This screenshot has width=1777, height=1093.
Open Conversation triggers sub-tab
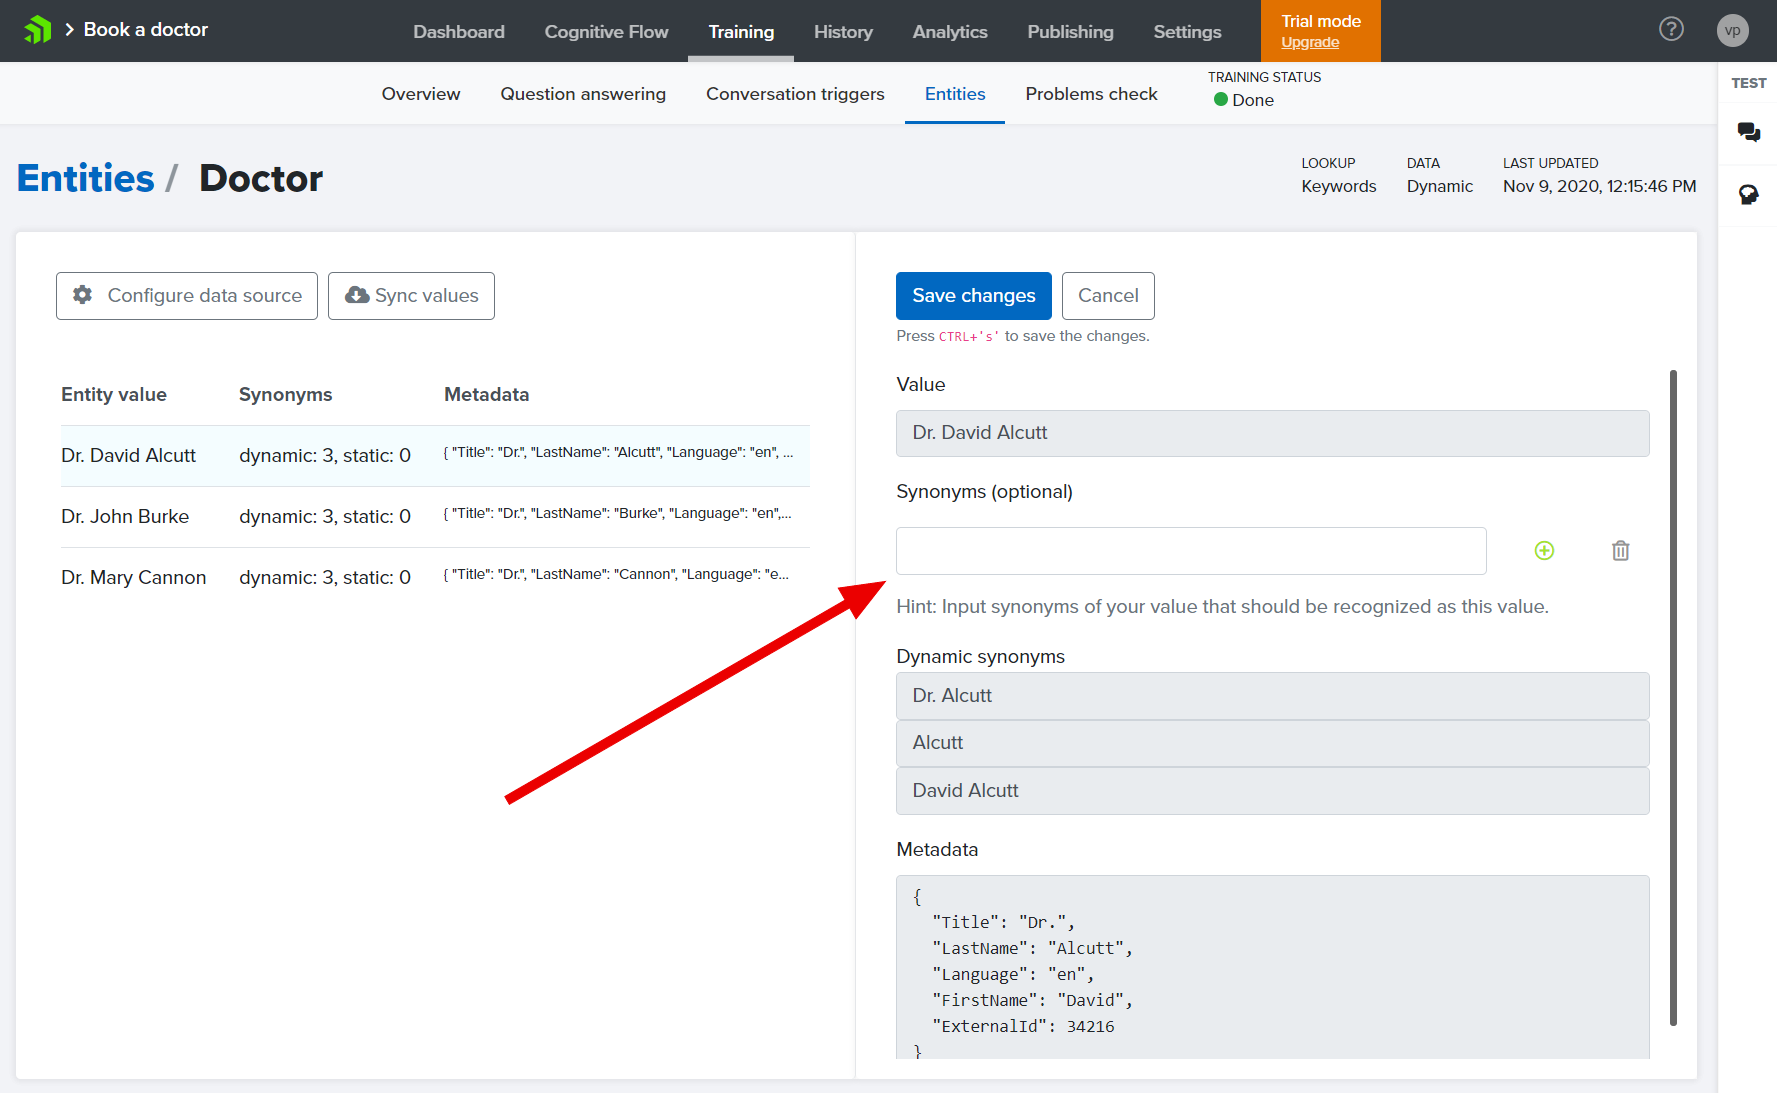coord(795,94)
